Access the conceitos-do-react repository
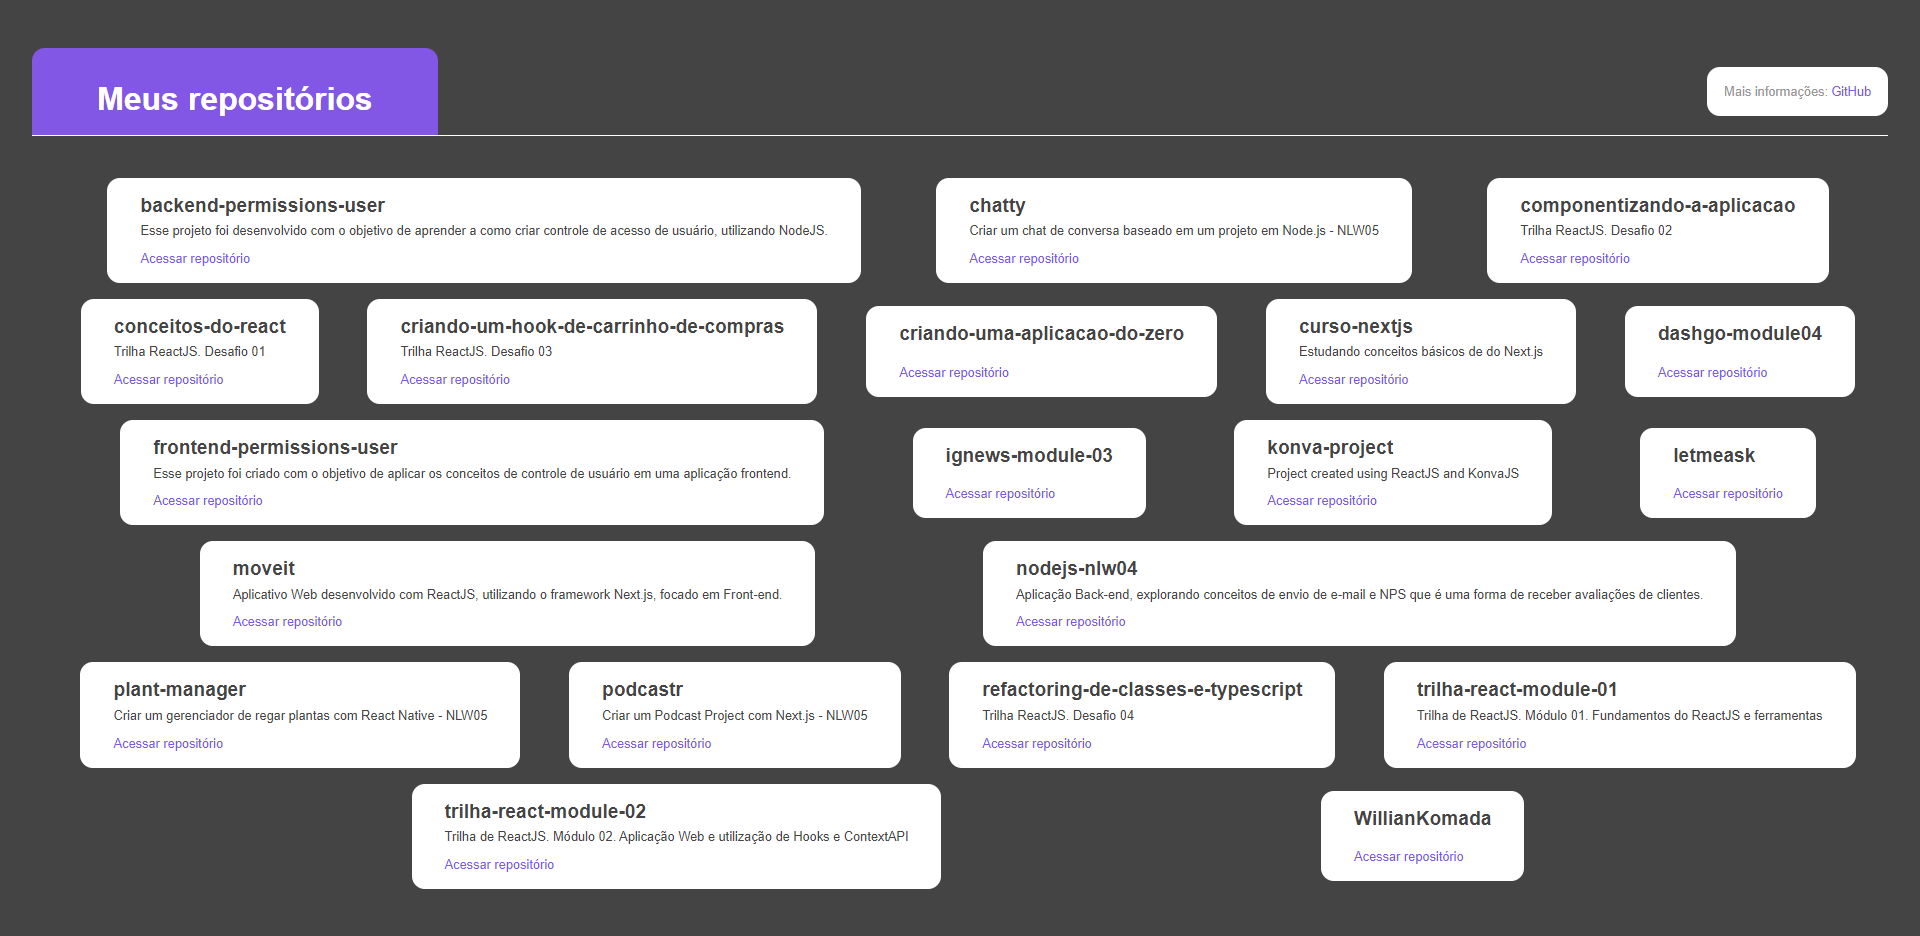The height and width of the screenshot is (936, 1920). click(168, 379)
